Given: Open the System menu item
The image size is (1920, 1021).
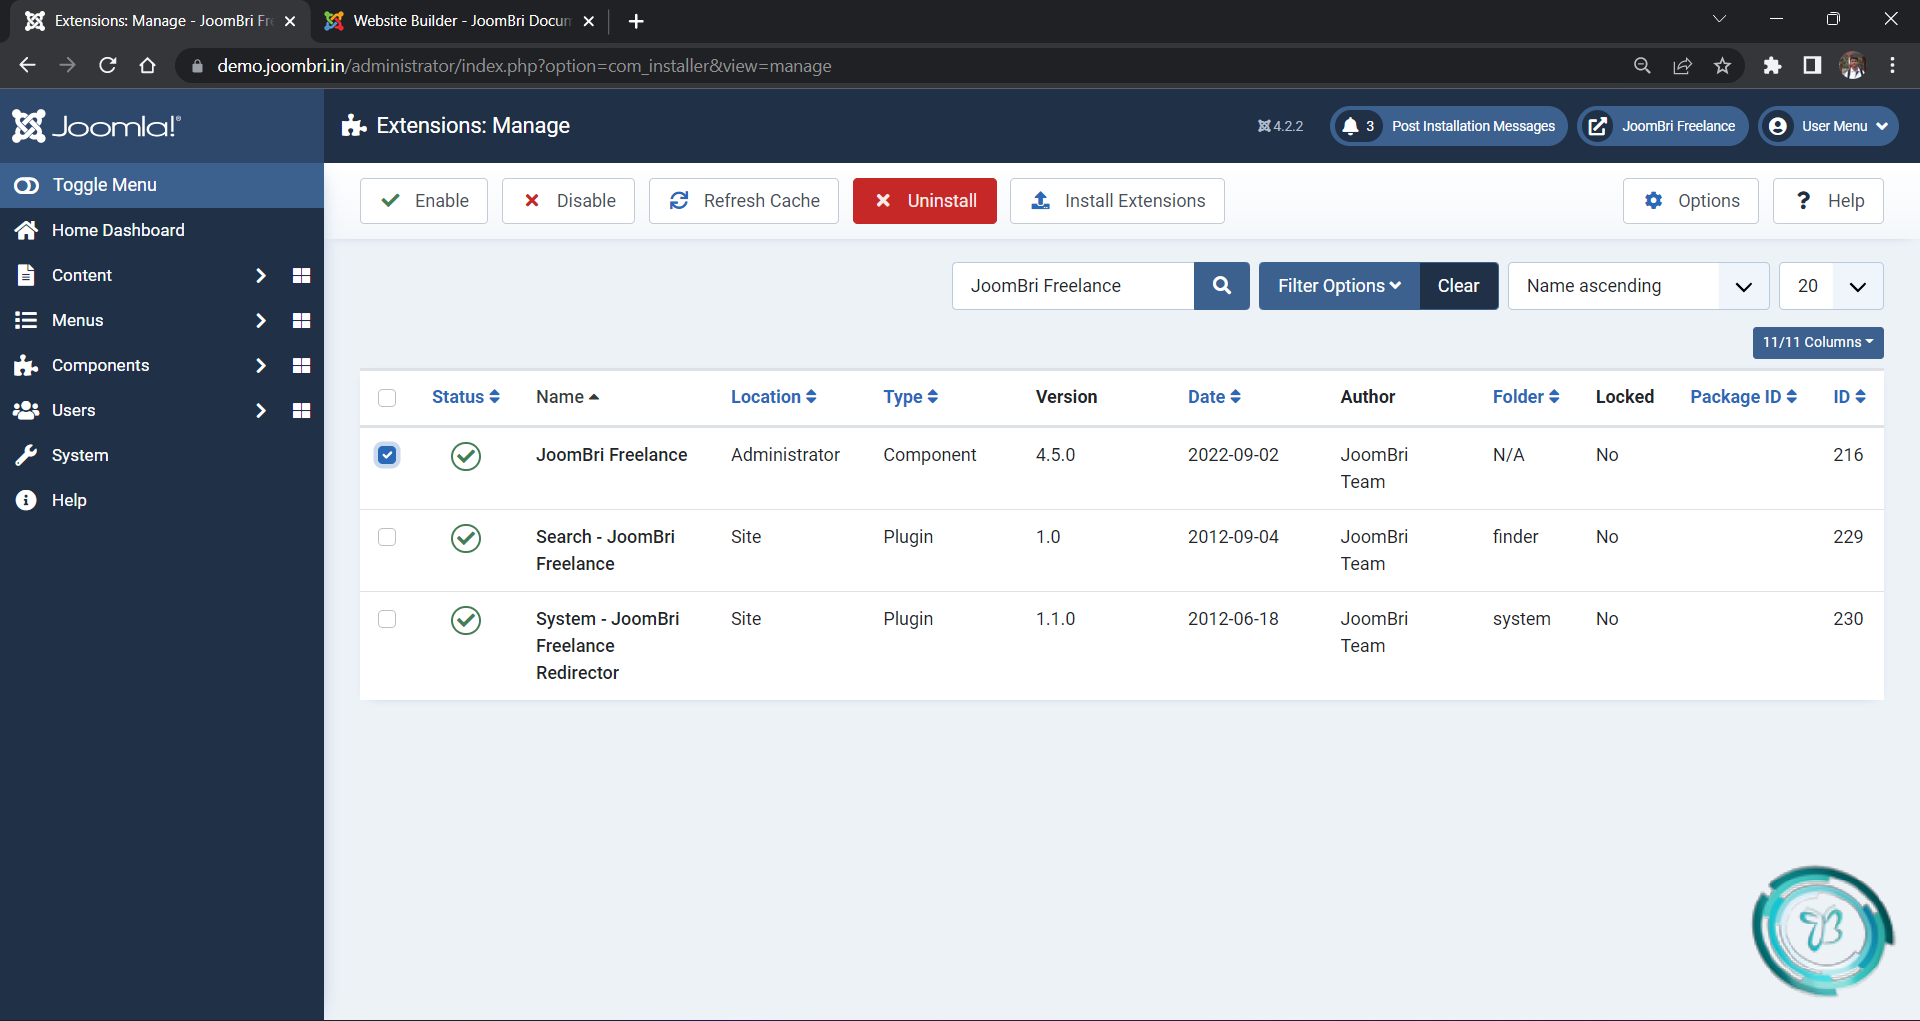Looking at the screenshot, I should pyautogui.click(x=80, y=455).
